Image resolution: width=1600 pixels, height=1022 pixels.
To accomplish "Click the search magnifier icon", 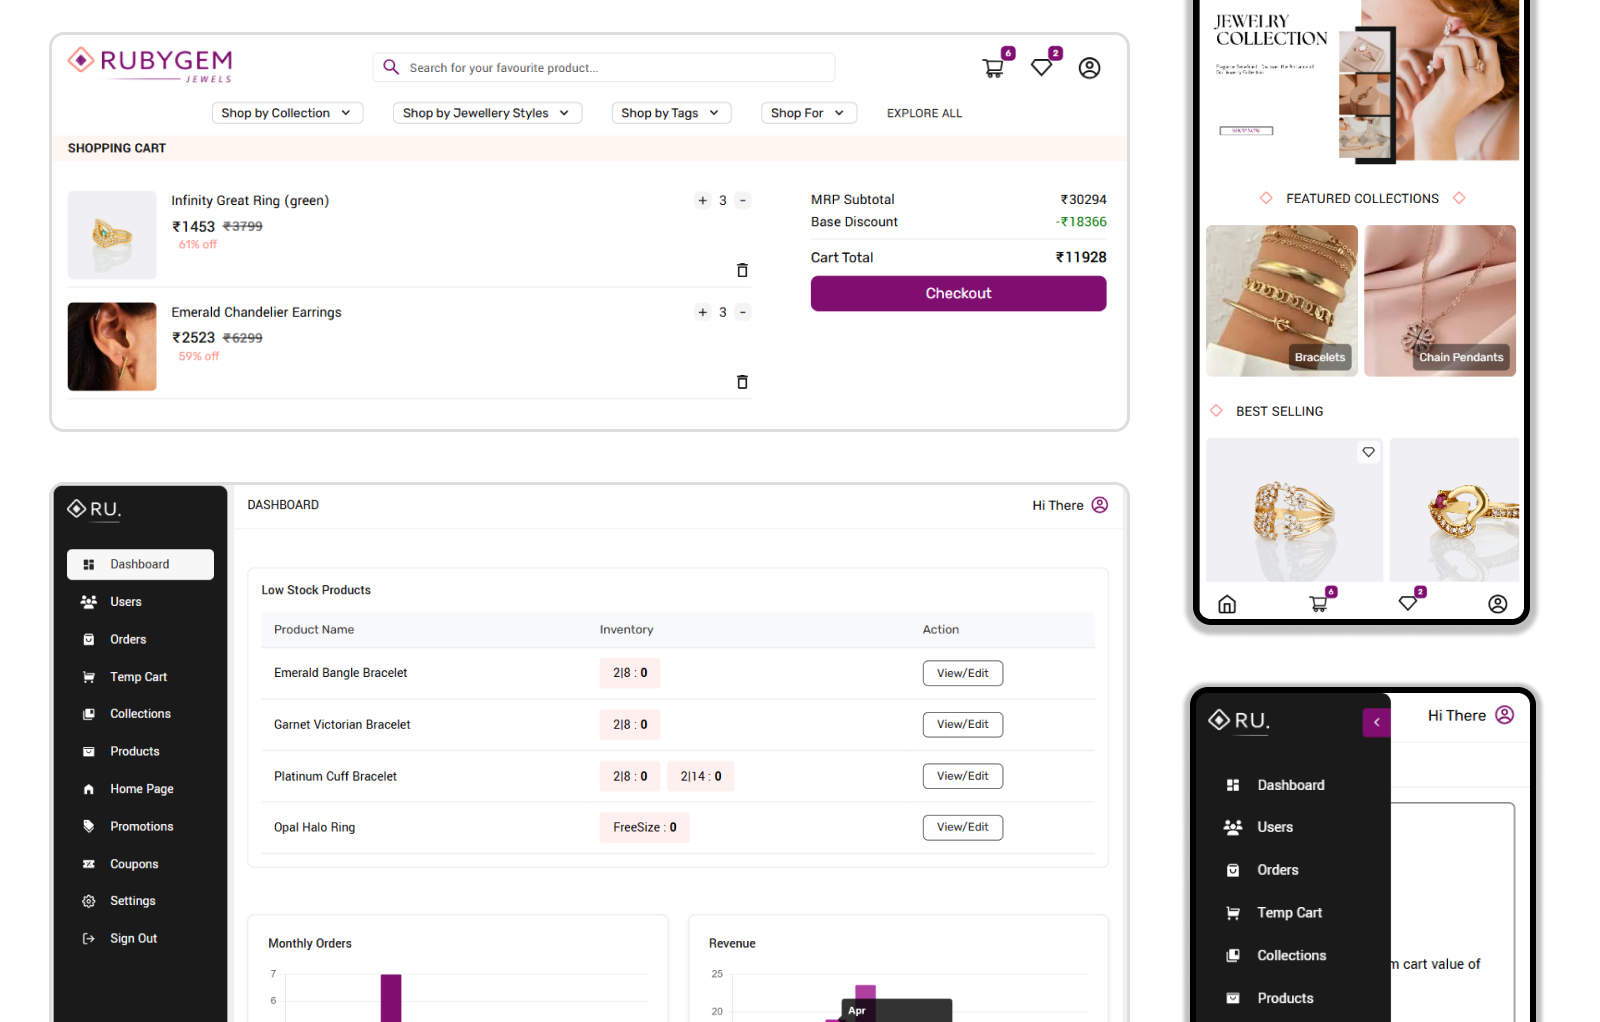I will click(391, 67).
